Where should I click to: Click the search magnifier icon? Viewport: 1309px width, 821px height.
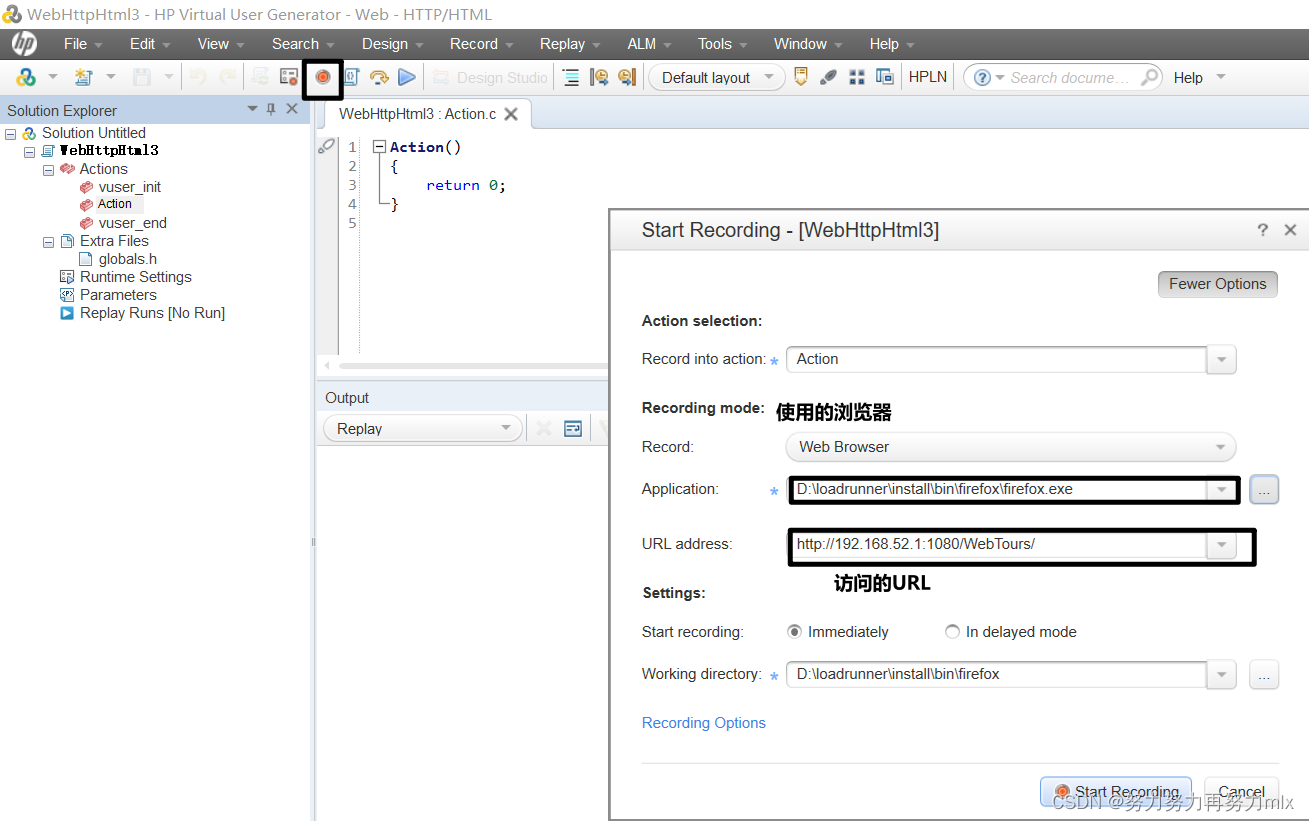1150,77
